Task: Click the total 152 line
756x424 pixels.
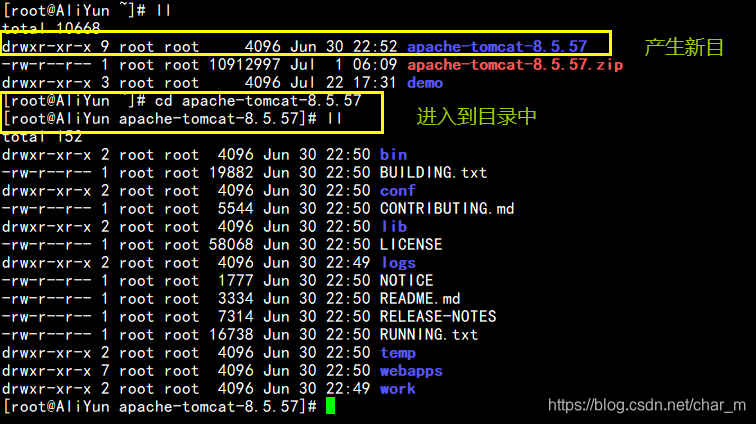Action: 42,137
